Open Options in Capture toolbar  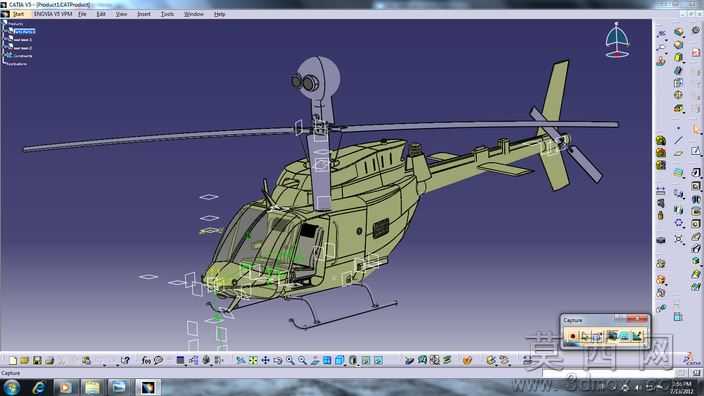click(597, 336)
